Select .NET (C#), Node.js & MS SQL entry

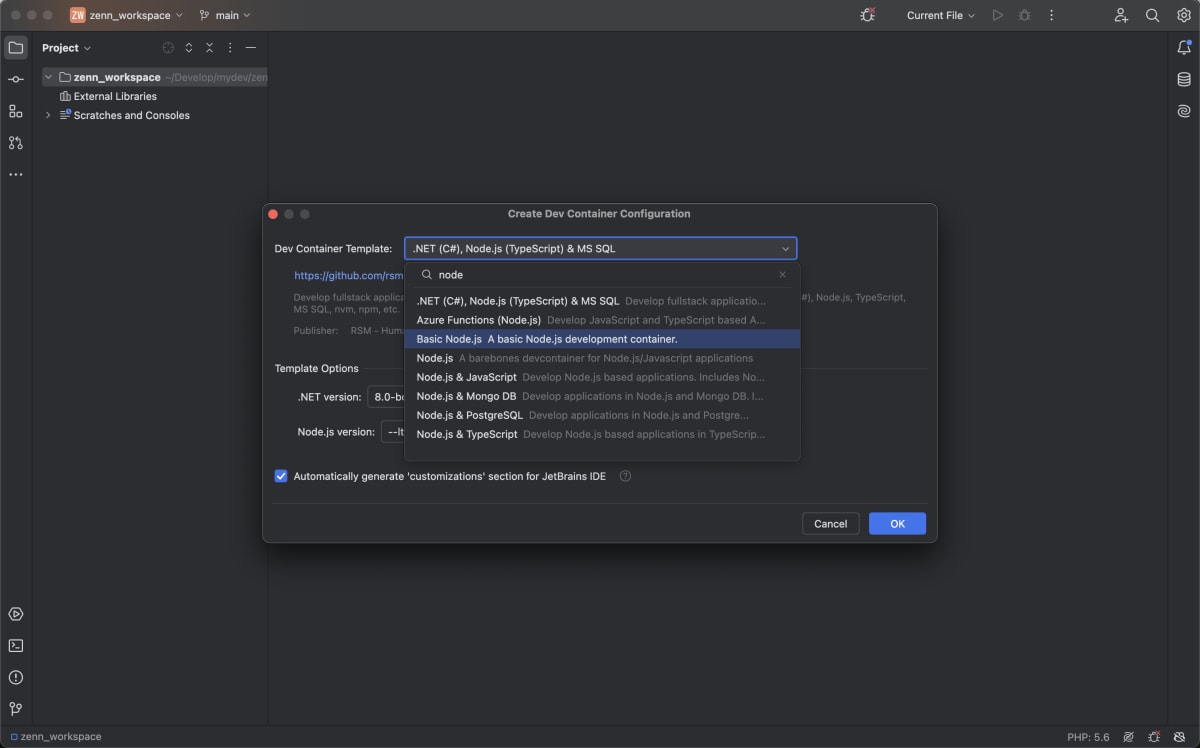pyautogui.click(x=602, y=300)
